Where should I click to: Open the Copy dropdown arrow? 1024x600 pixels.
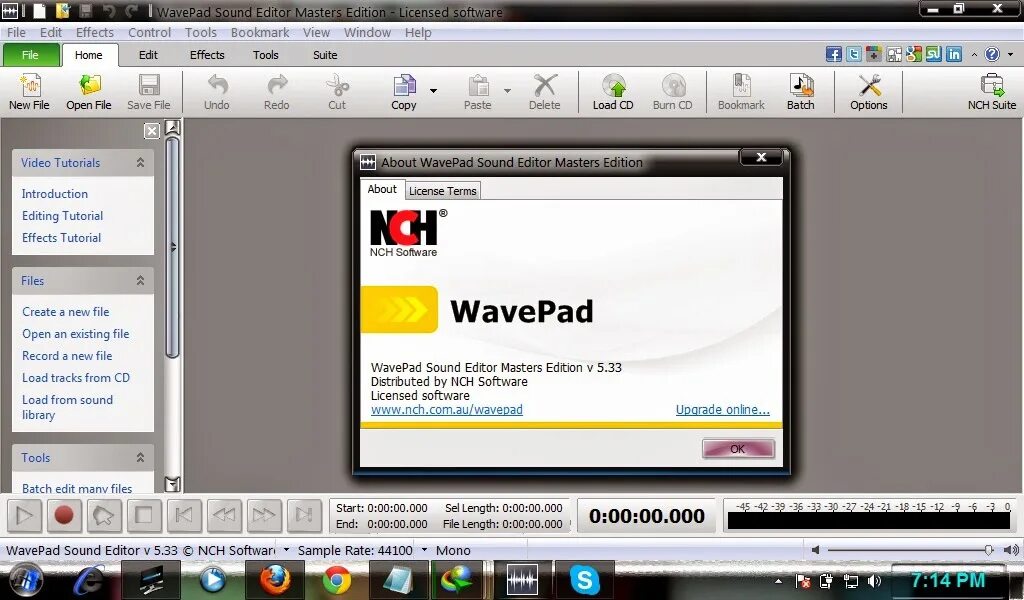433,91
